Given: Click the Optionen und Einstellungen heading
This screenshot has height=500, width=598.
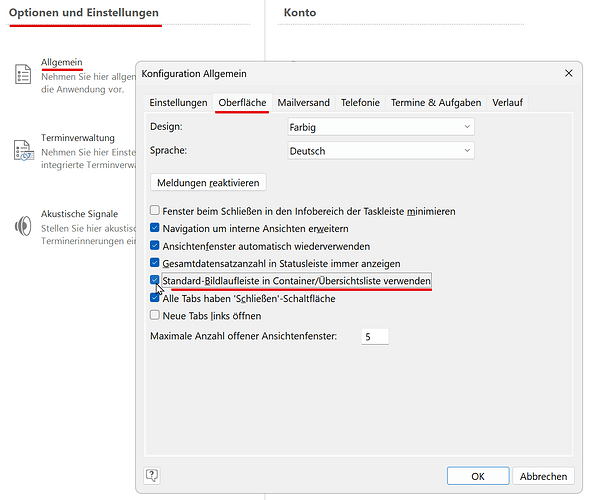Looking at the screenshot, I should (84, 13).
